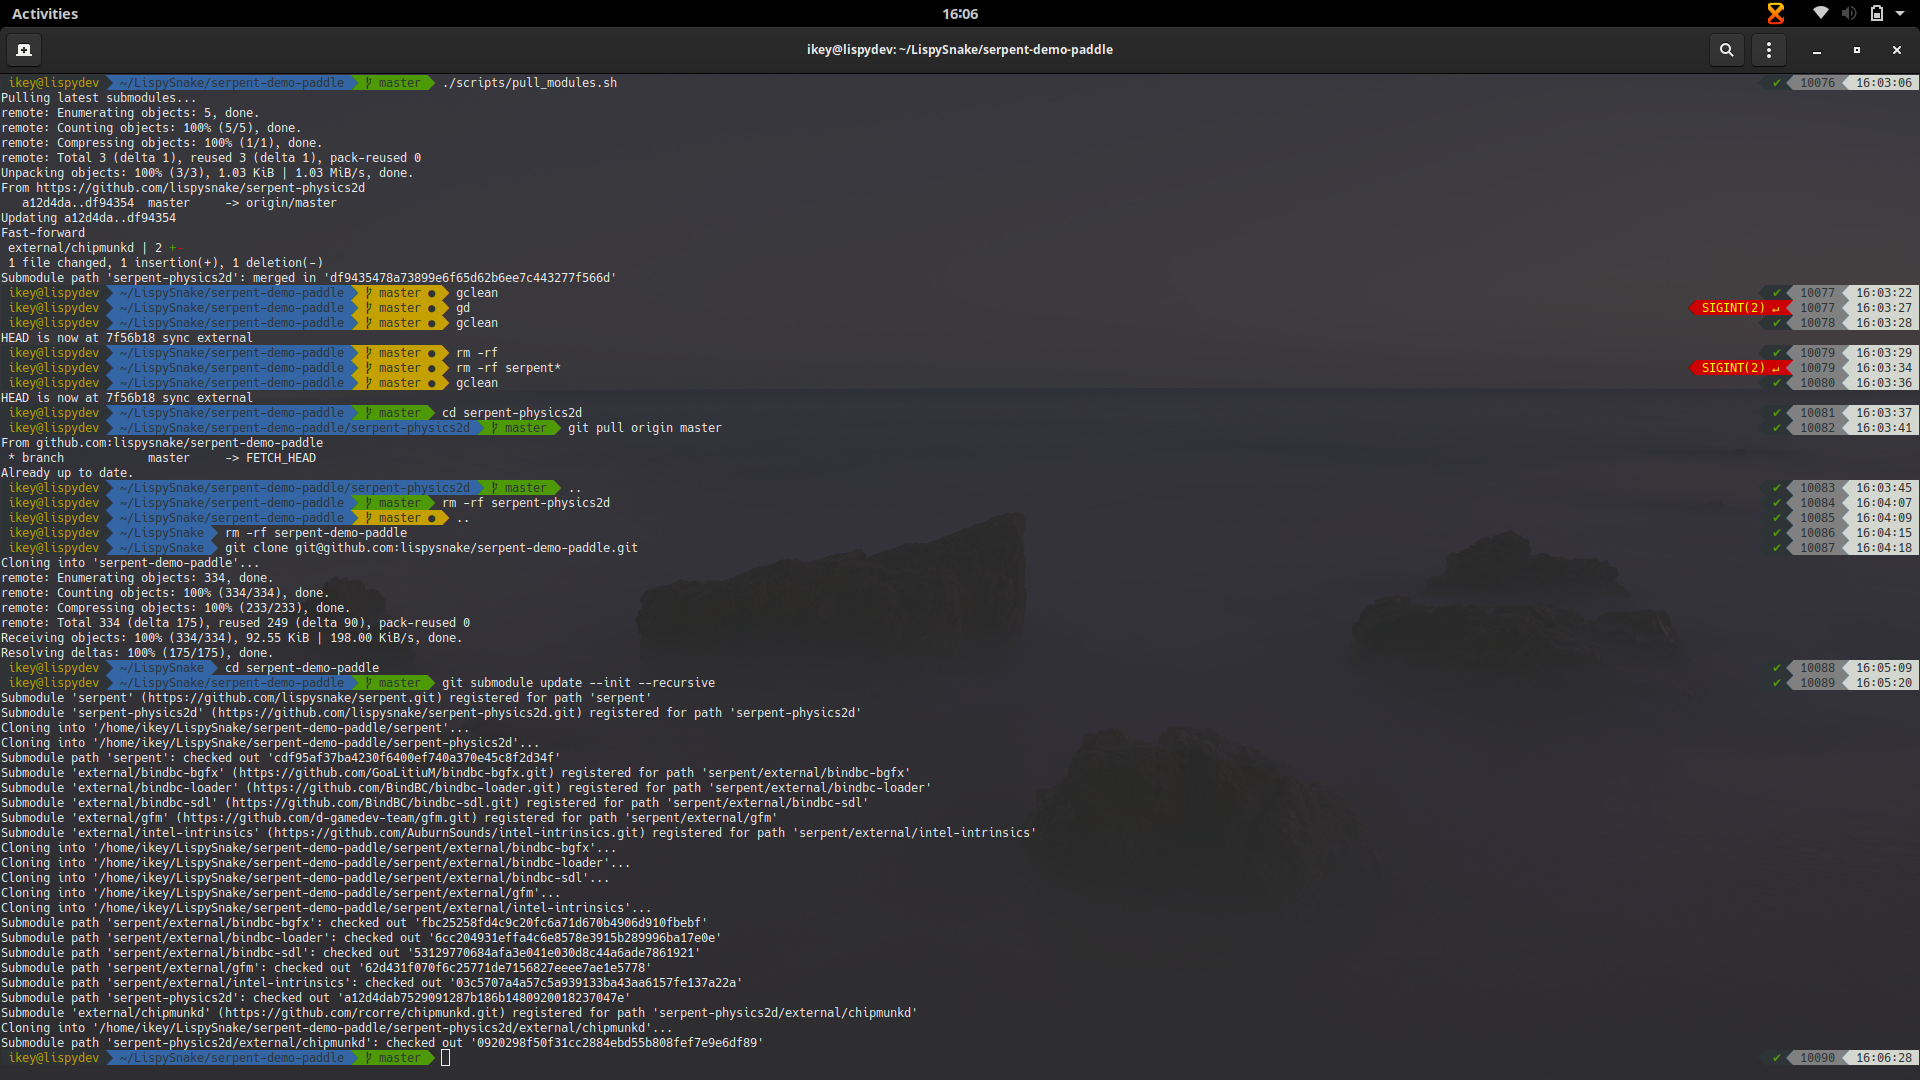Click the orange tray indicator icon

(1776, 13)
